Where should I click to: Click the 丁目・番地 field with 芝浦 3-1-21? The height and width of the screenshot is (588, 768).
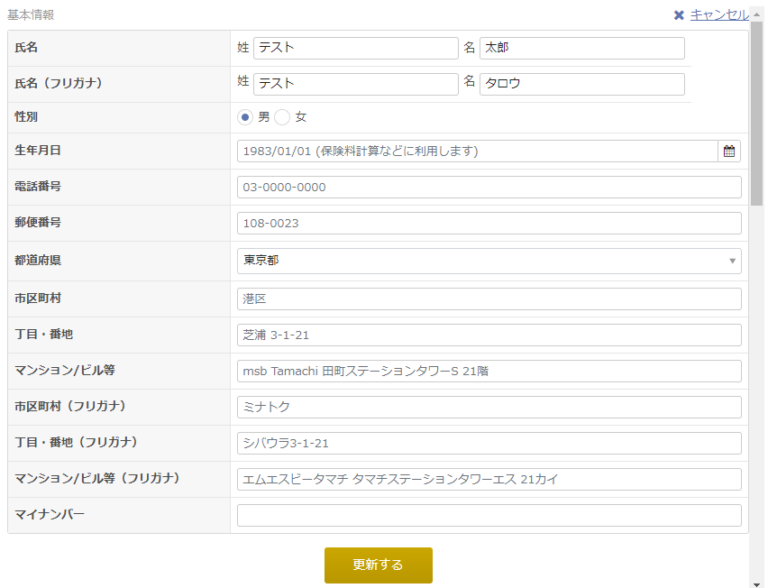click(489, 335)
